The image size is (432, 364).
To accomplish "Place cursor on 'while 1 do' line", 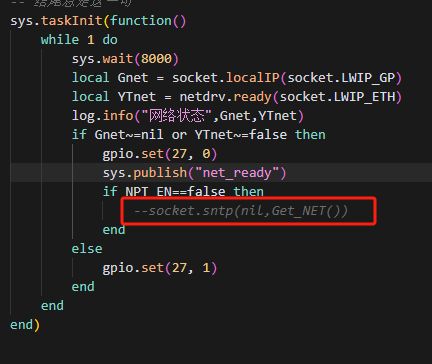I will [79, 40].
